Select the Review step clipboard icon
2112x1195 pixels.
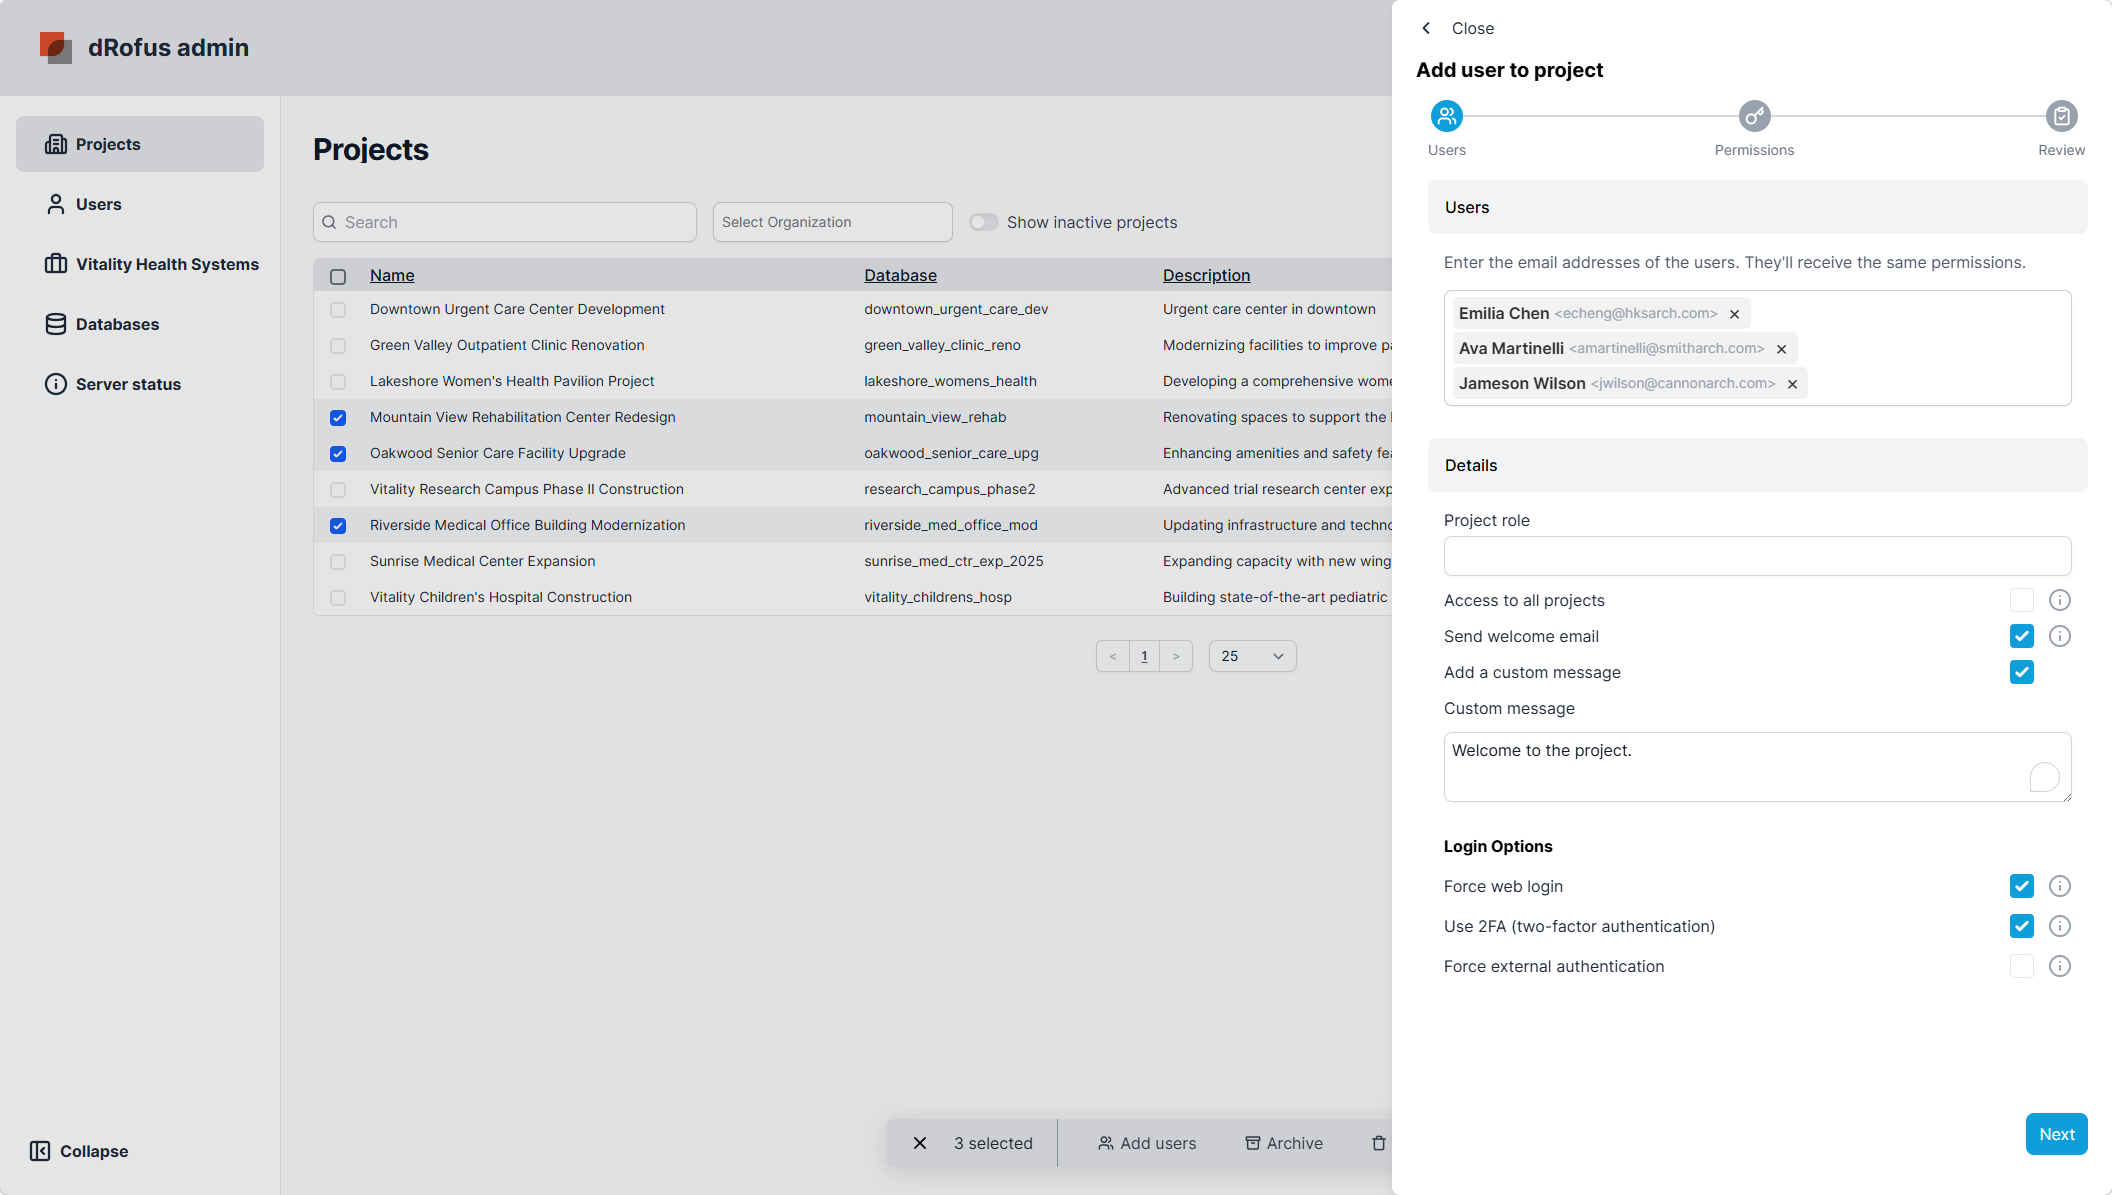pos(2062,116)
